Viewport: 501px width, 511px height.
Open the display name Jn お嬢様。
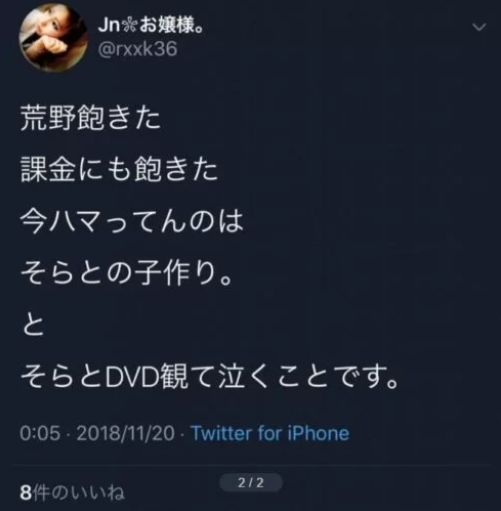pos(151,26)
